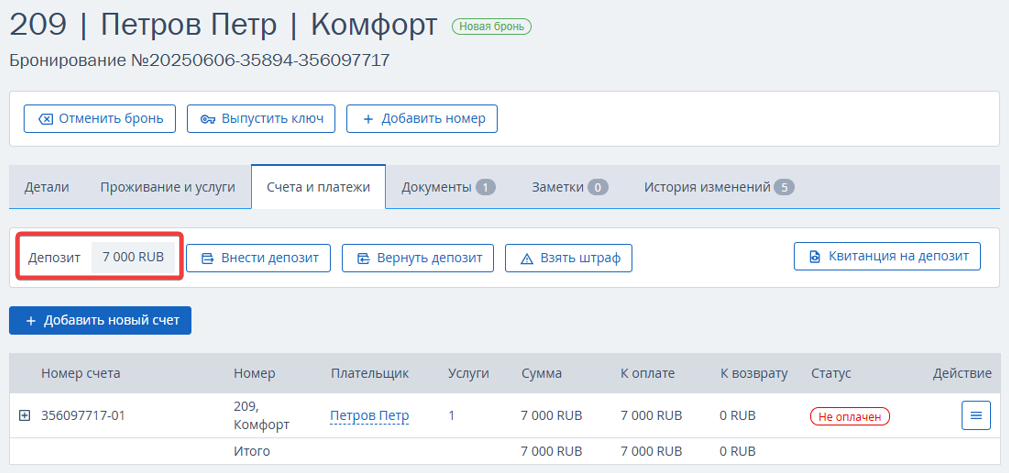
Task: Click the deposit amount field 7 000 RUB
Action: click(133, 257)
